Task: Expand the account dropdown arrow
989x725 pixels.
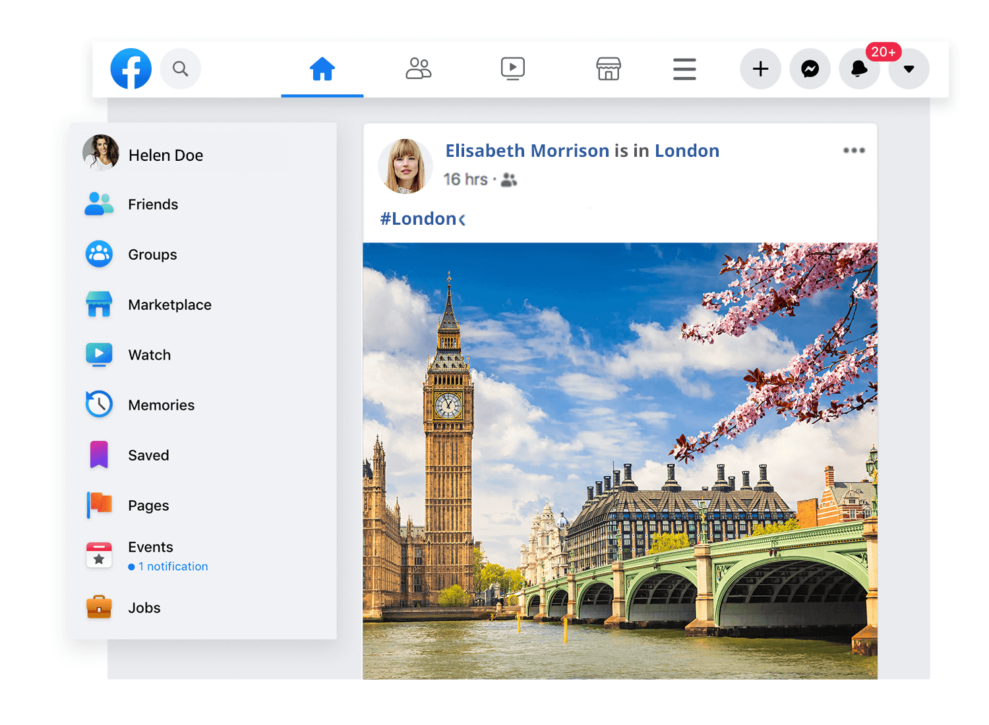Action: click(908, 69)
